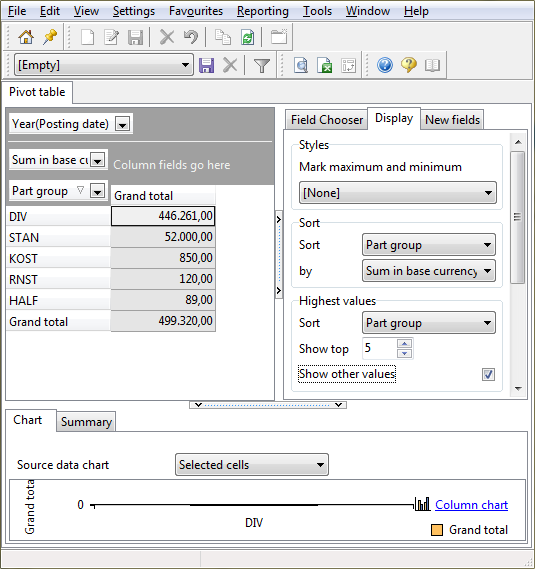Viewport: 535px width, 569px height.
Task: Save the pivot layout with the blue floppy icon
Action: coord(207,66)
